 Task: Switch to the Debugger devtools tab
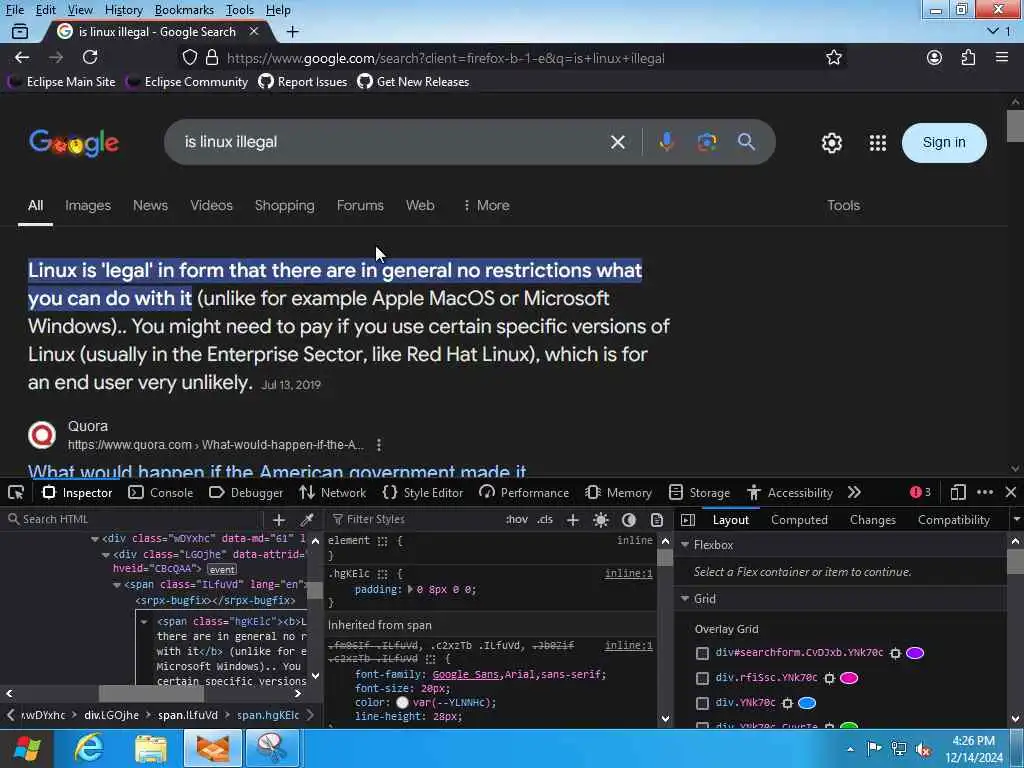coord(246,492)
